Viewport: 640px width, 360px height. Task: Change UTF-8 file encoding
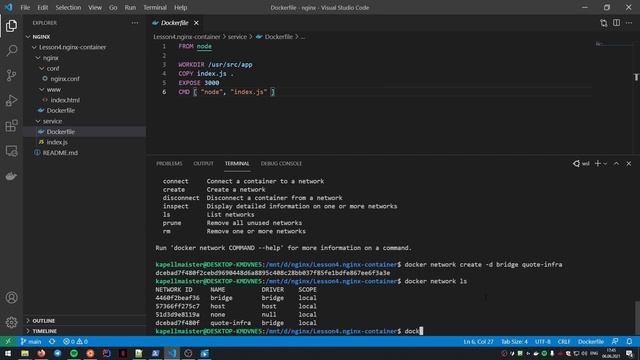point(542,341)
